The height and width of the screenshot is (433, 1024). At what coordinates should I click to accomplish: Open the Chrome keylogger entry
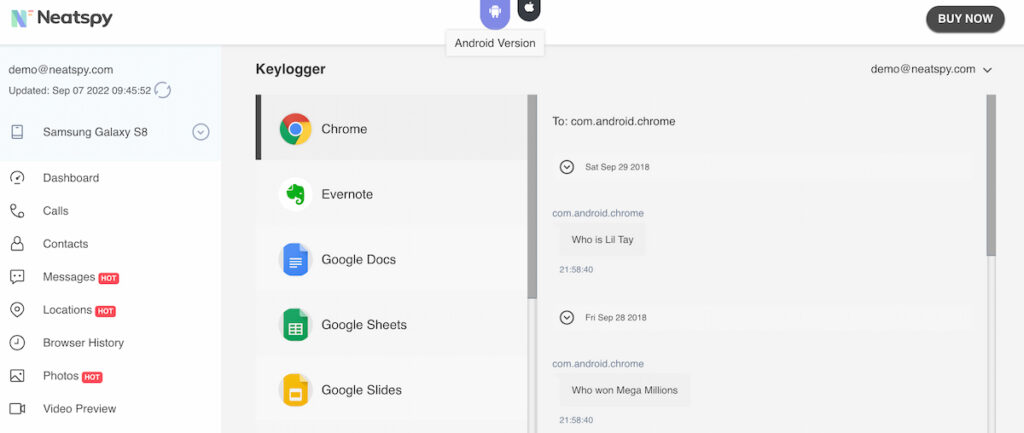tap(391, 128)
